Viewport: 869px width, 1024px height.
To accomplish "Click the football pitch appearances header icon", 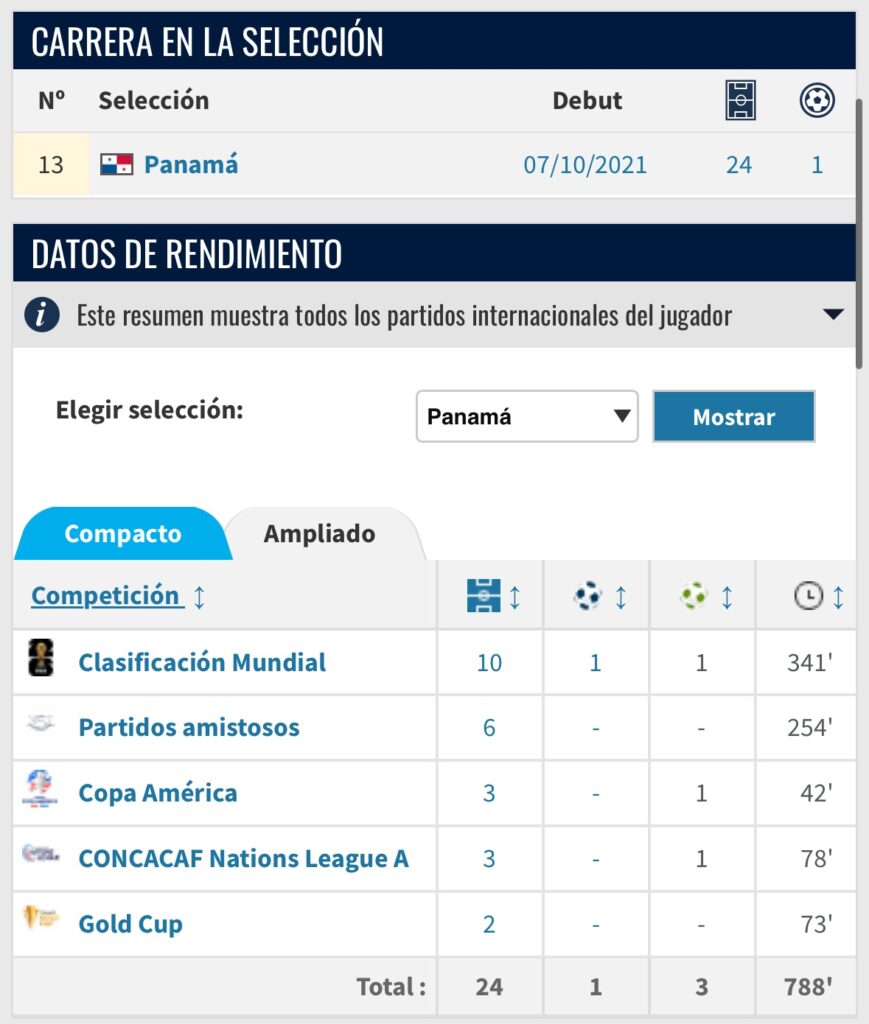I will pyautogui.click(x=740, y=101).
